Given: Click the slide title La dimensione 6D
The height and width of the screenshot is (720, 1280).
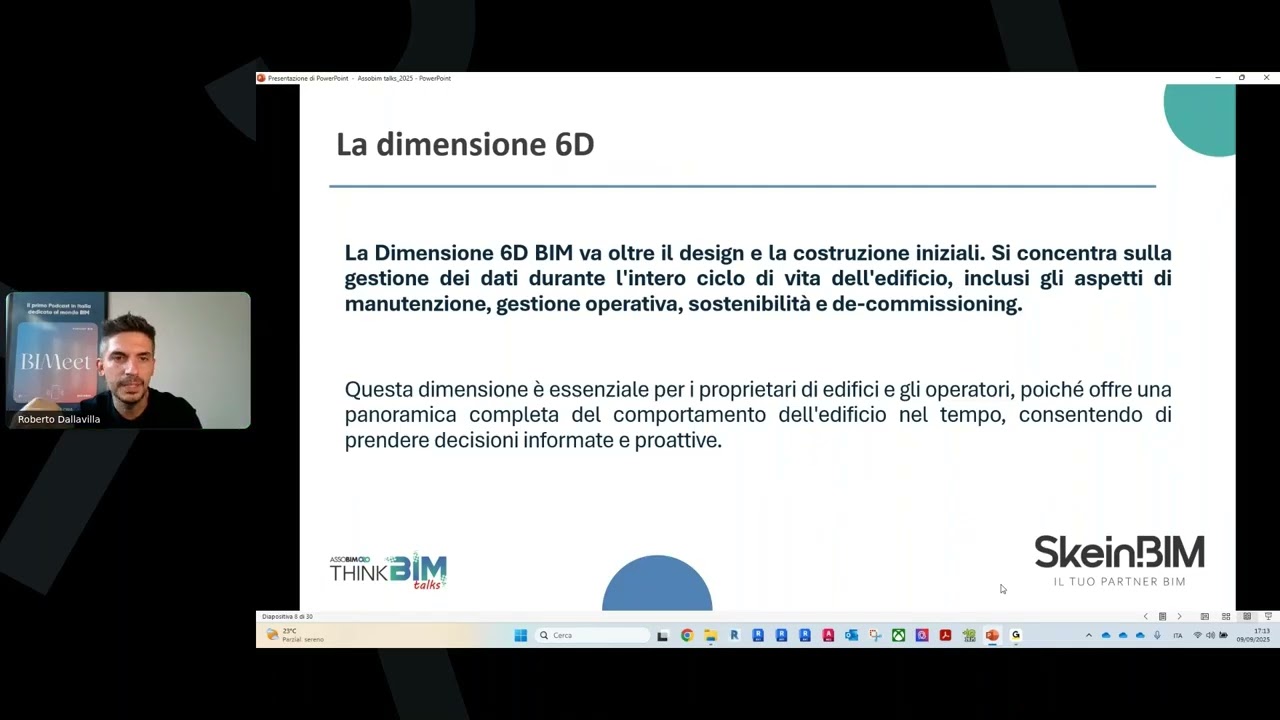Looking at the screenshot, I should (x=465, y=144).
